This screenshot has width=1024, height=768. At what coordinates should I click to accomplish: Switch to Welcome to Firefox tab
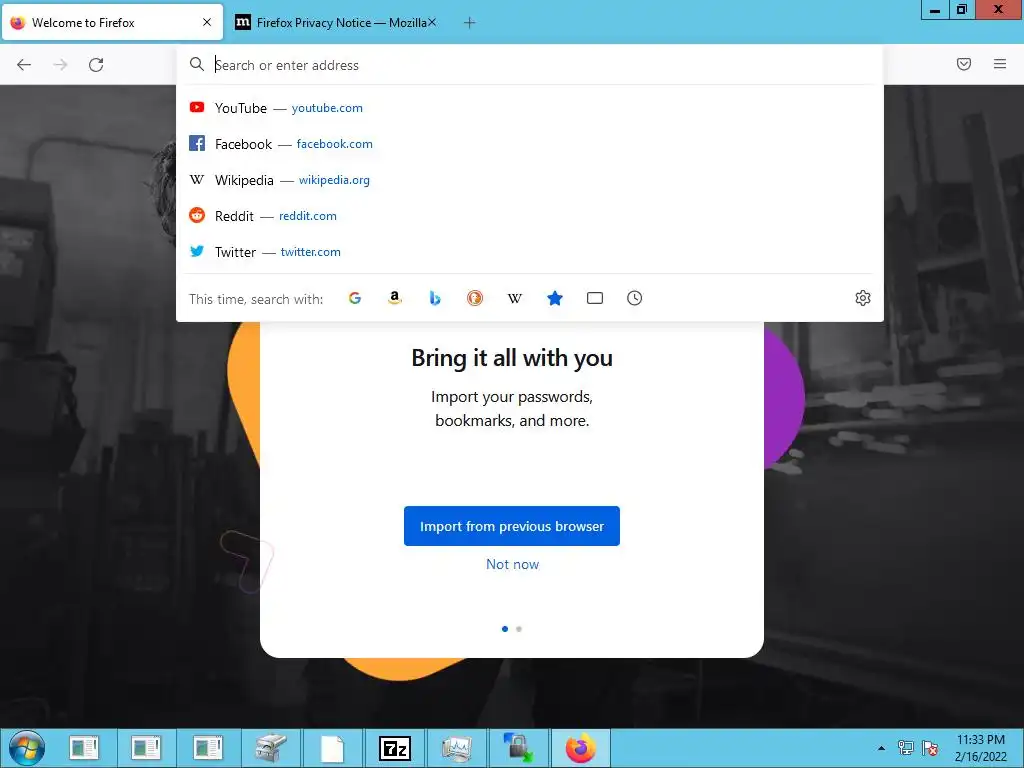pyautogui.click(x=113, y=22)
